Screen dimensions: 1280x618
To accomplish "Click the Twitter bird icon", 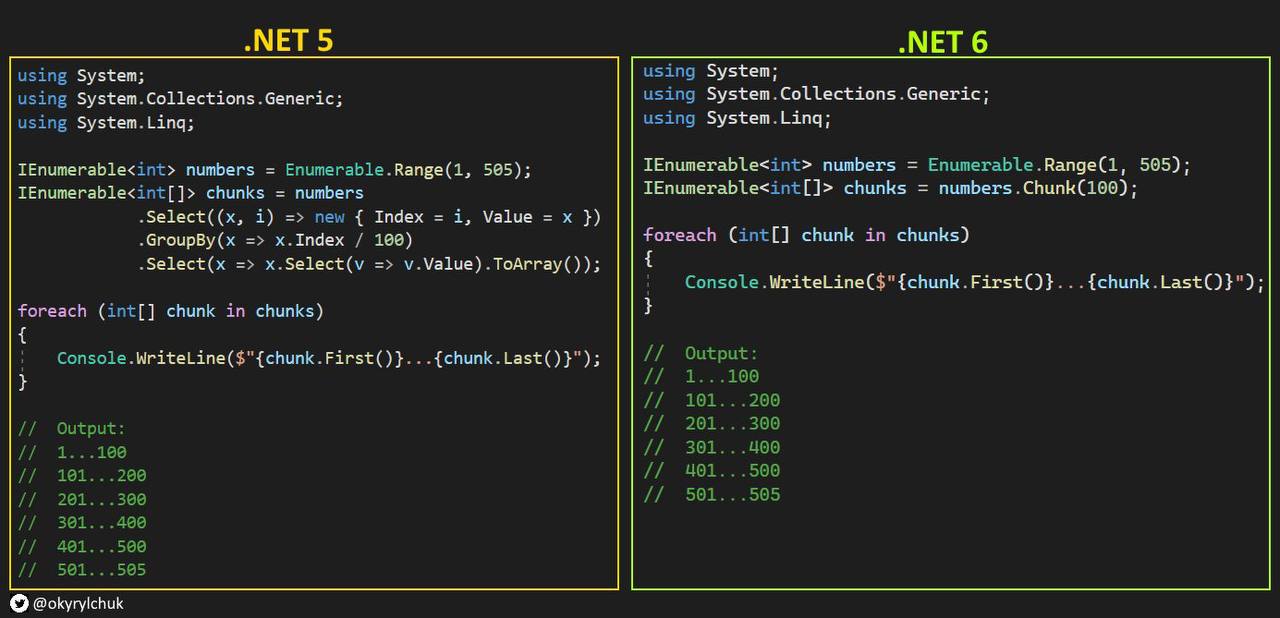I will 19,603.
